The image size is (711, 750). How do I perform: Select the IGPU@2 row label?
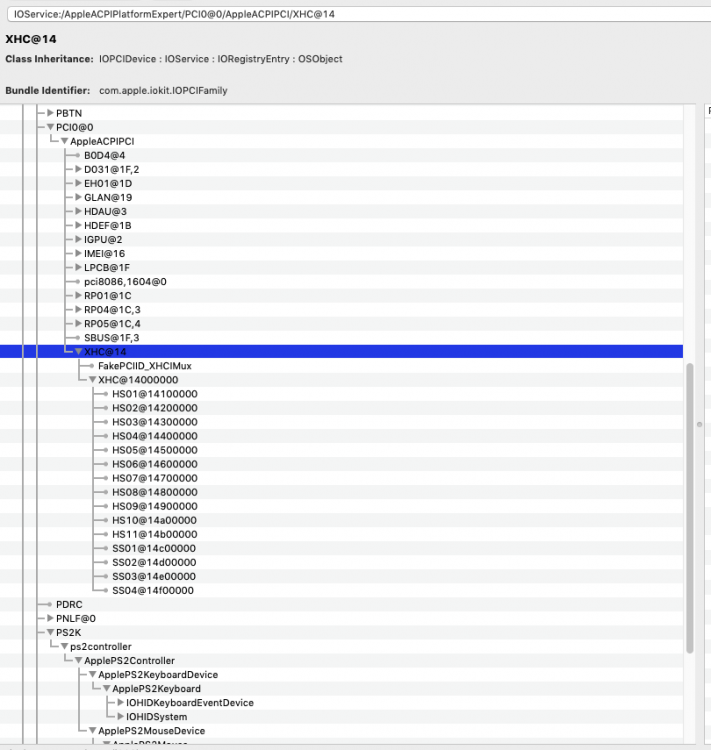[103, 239]
